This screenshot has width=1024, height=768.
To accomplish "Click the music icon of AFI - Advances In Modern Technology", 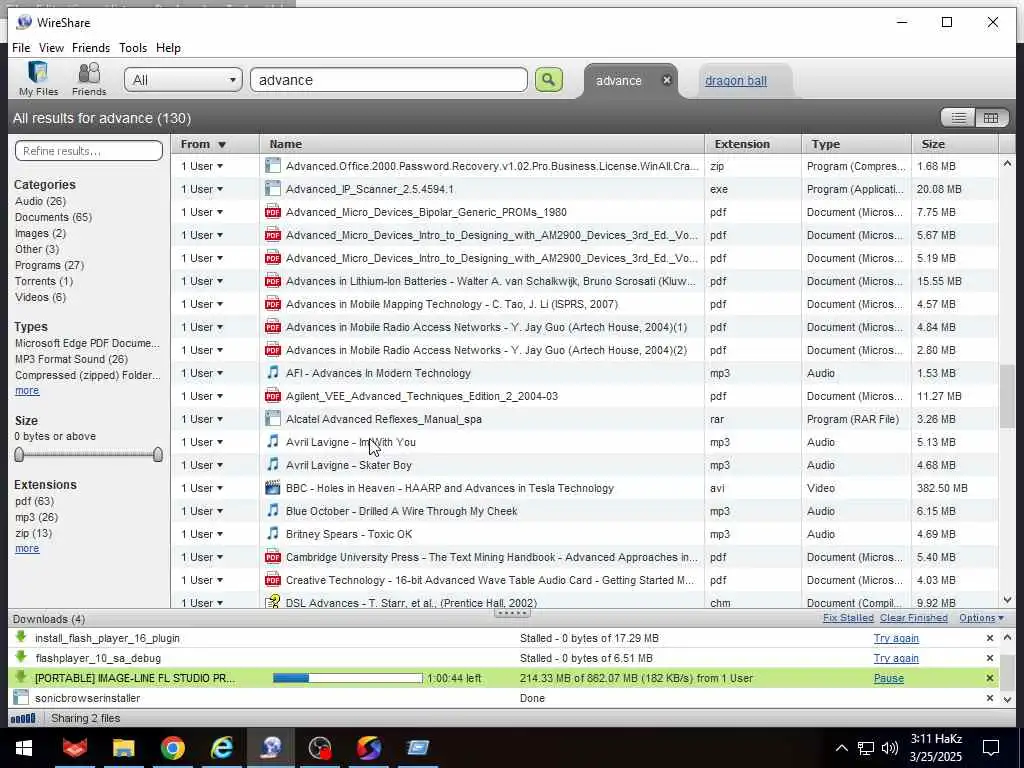I will pos(272,372).
